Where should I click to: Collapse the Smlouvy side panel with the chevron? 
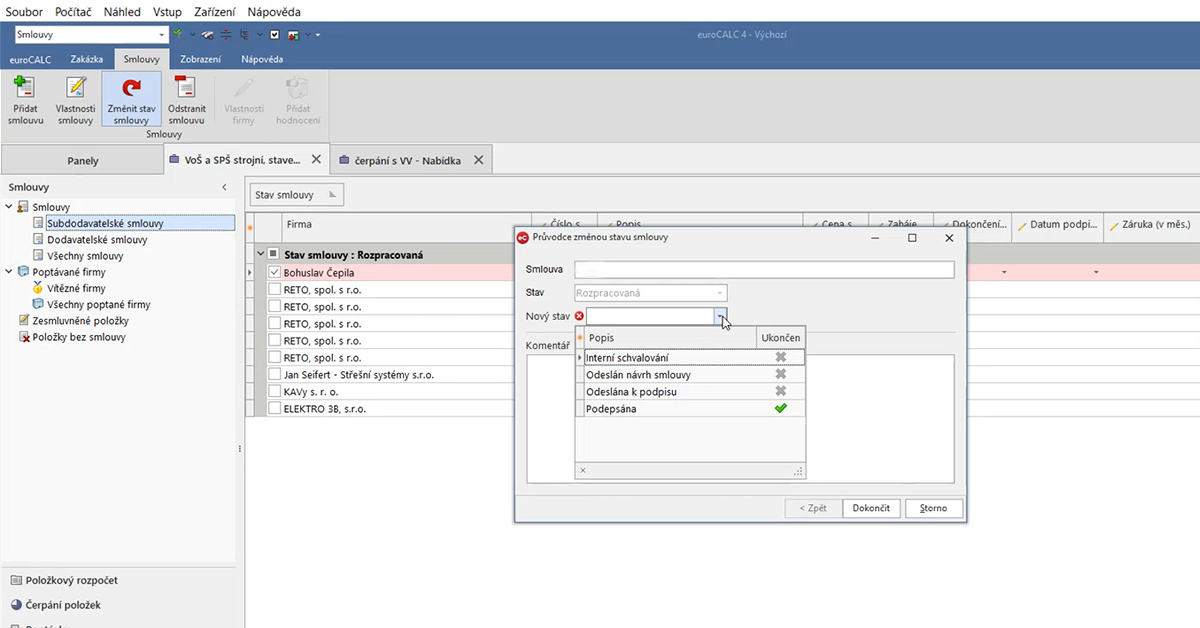(x=224, y=187)
